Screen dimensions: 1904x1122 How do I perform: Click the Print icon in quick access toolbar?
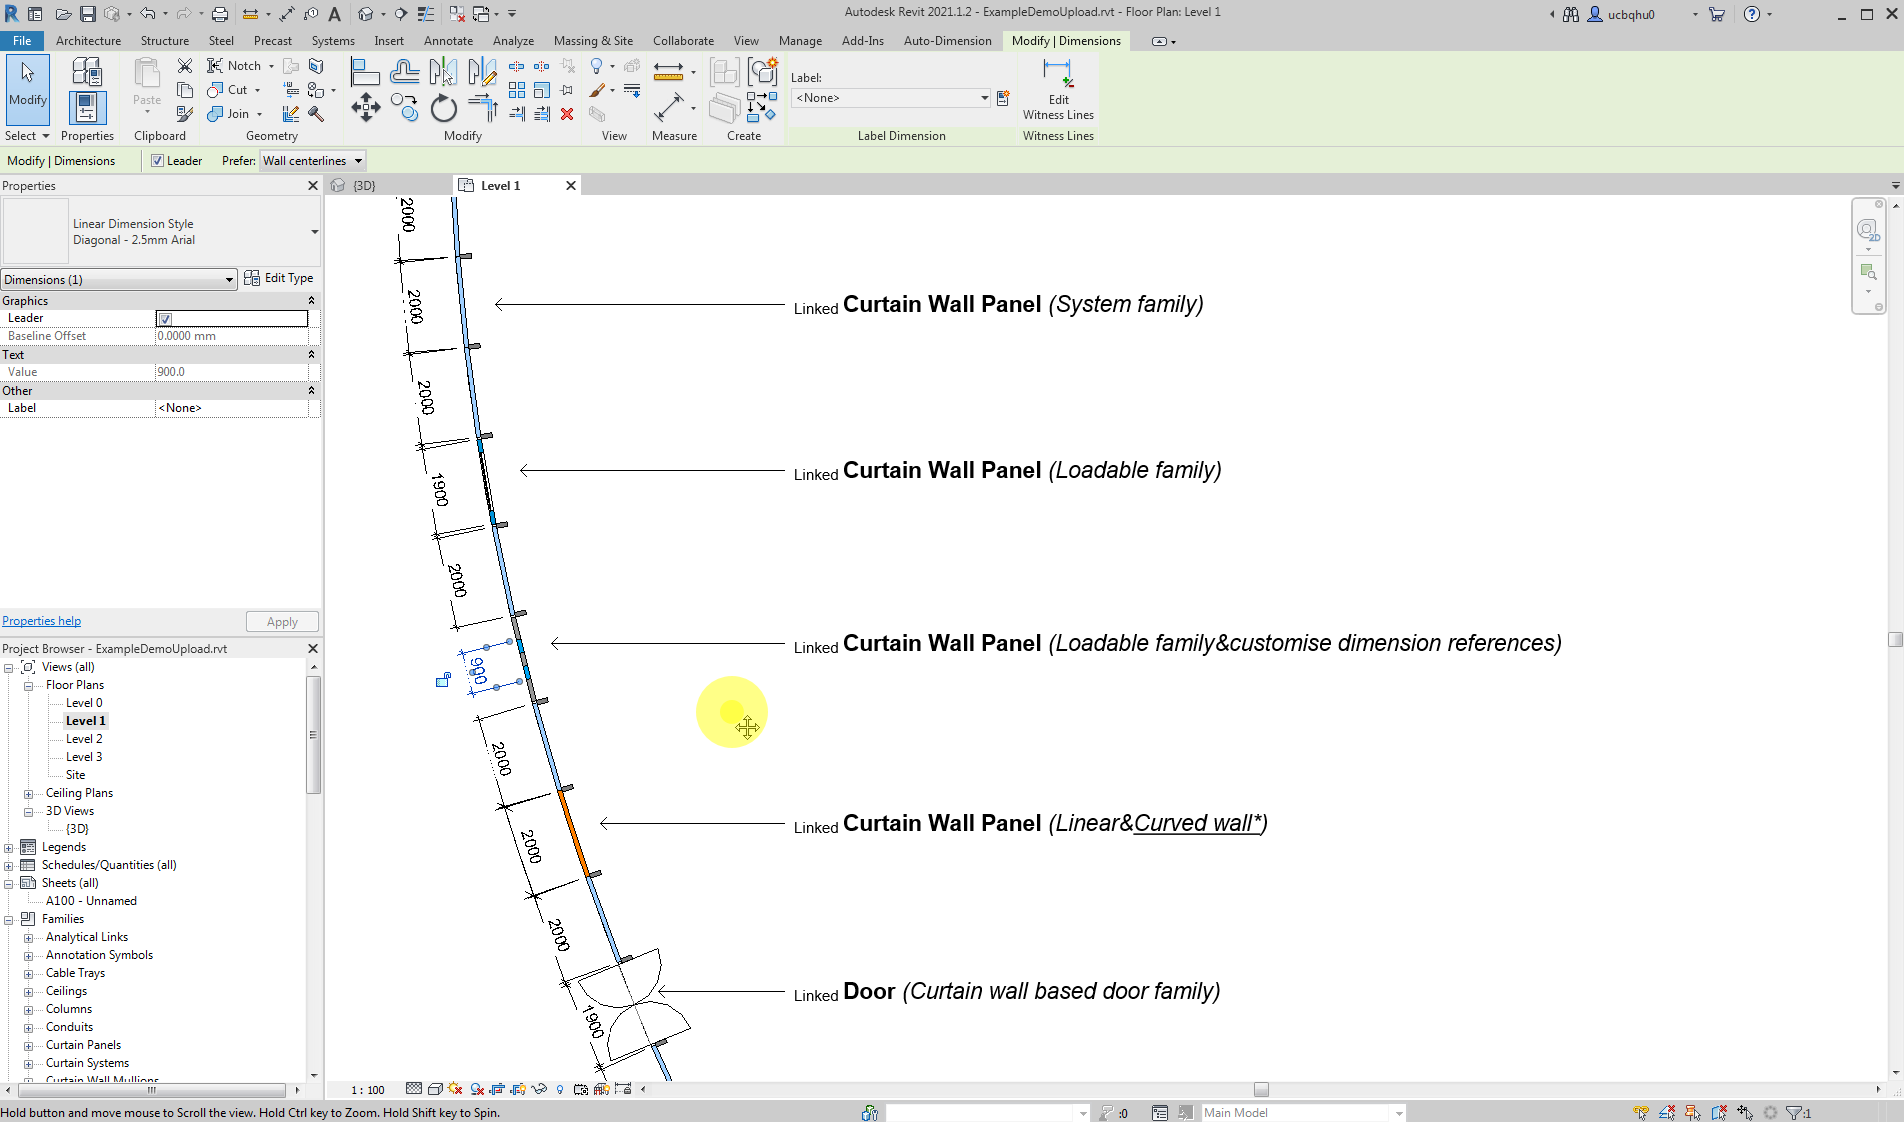tap(220, 14)
